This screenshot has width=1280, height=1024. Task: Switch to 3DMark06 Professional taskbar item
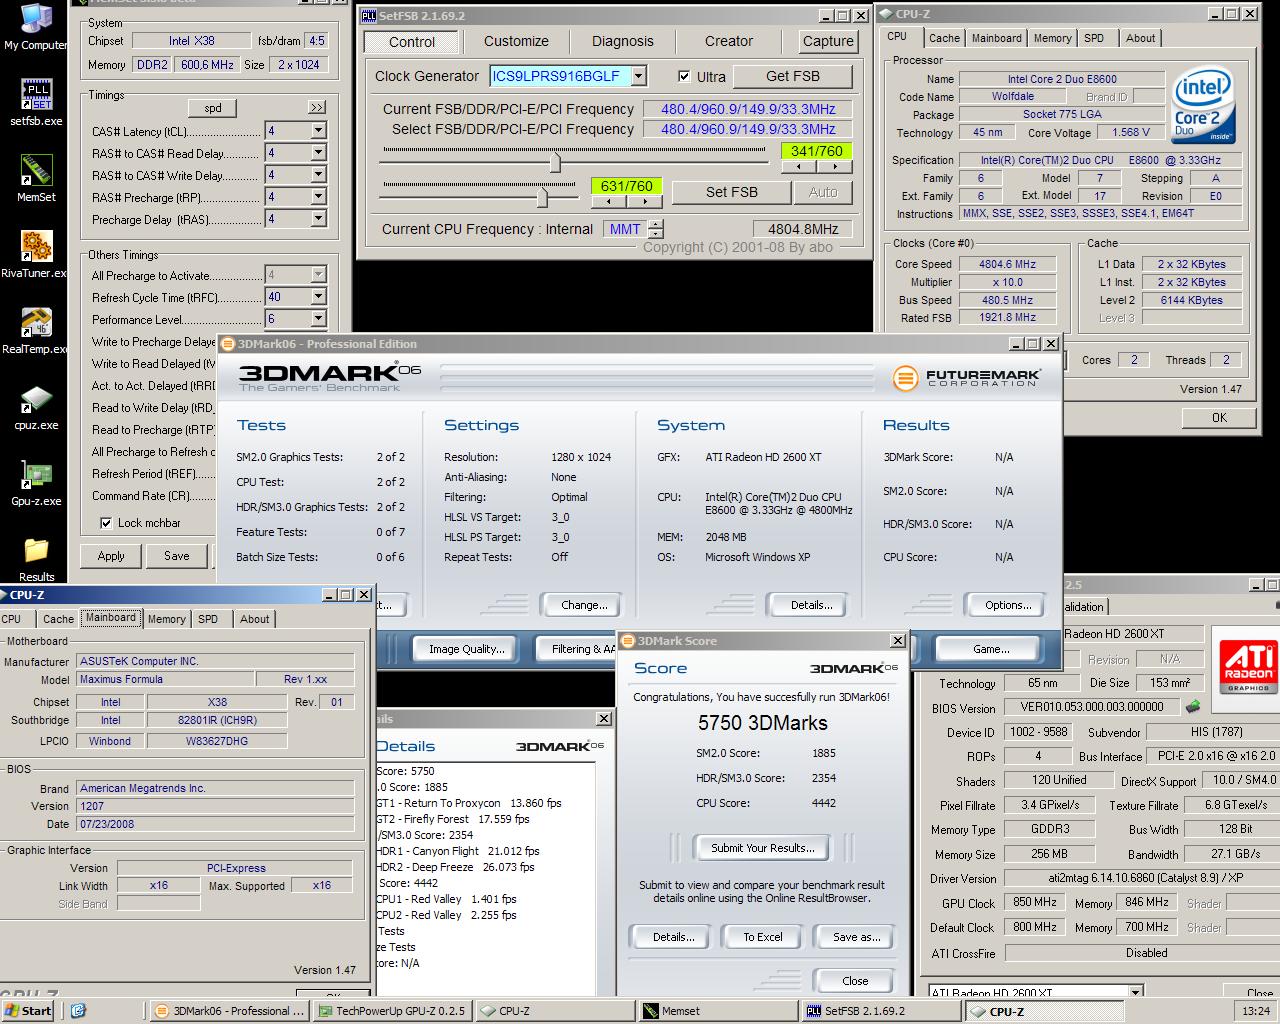231,1011
